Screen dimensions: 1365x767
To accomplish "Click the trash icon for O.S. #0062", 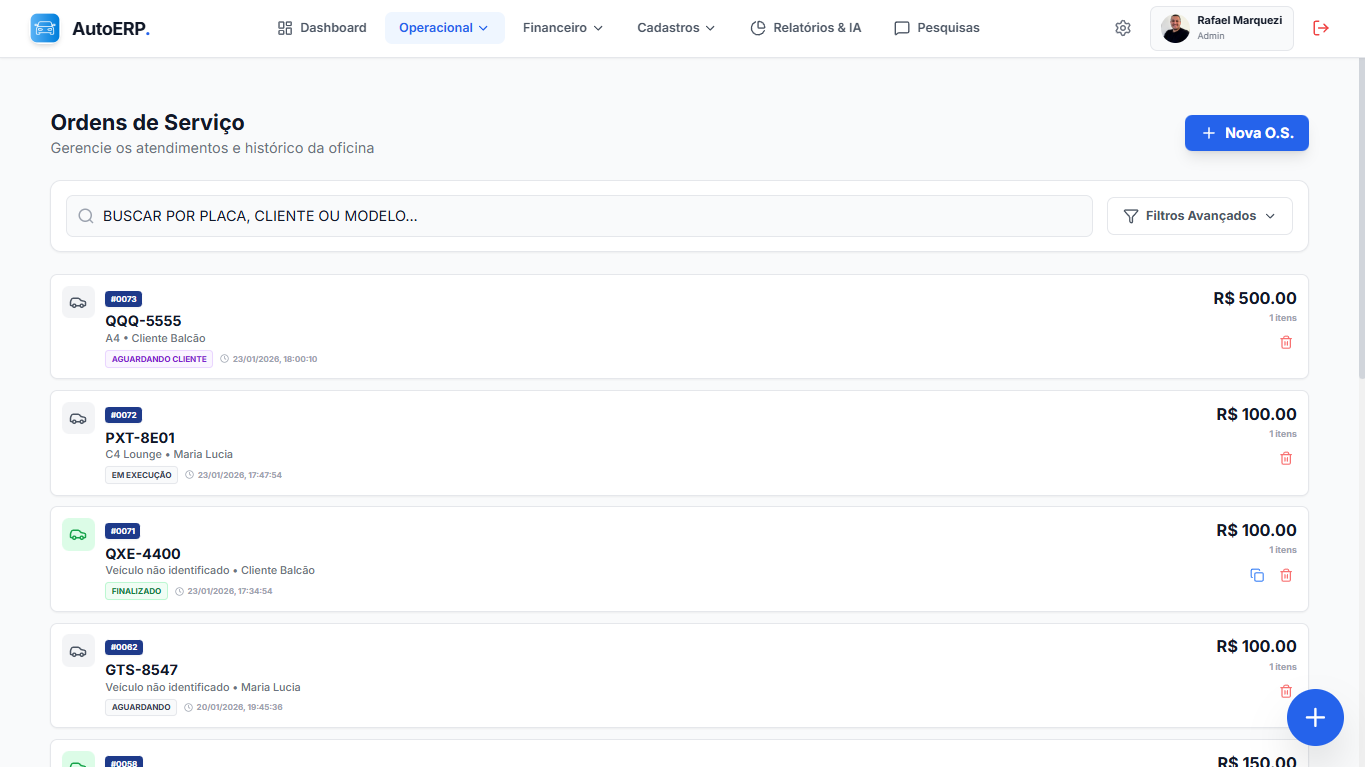I will [x=1286, y=691].
